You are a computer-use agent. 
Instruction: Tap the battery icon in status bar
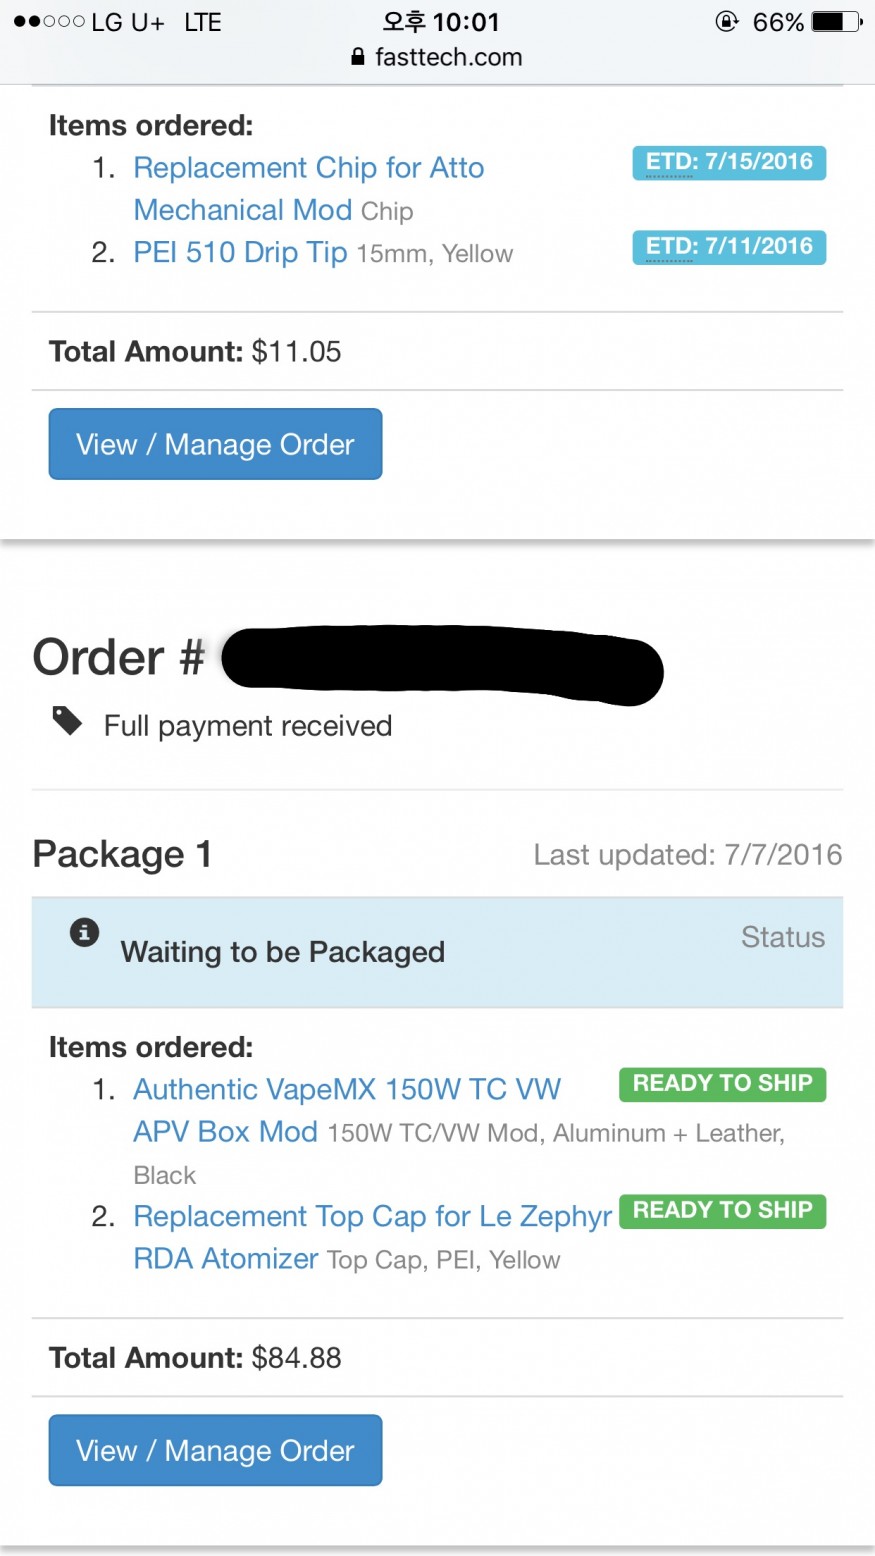coord(835,22)
